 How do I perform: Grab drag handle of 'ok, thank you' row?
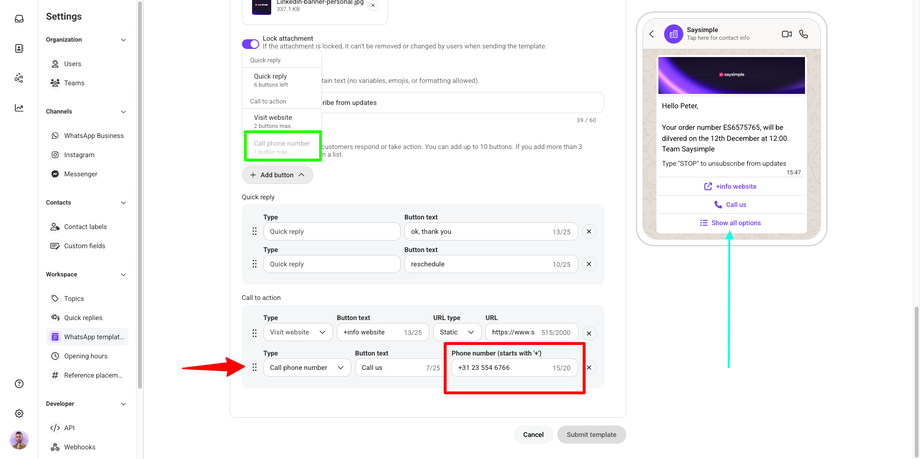(255, 231)
